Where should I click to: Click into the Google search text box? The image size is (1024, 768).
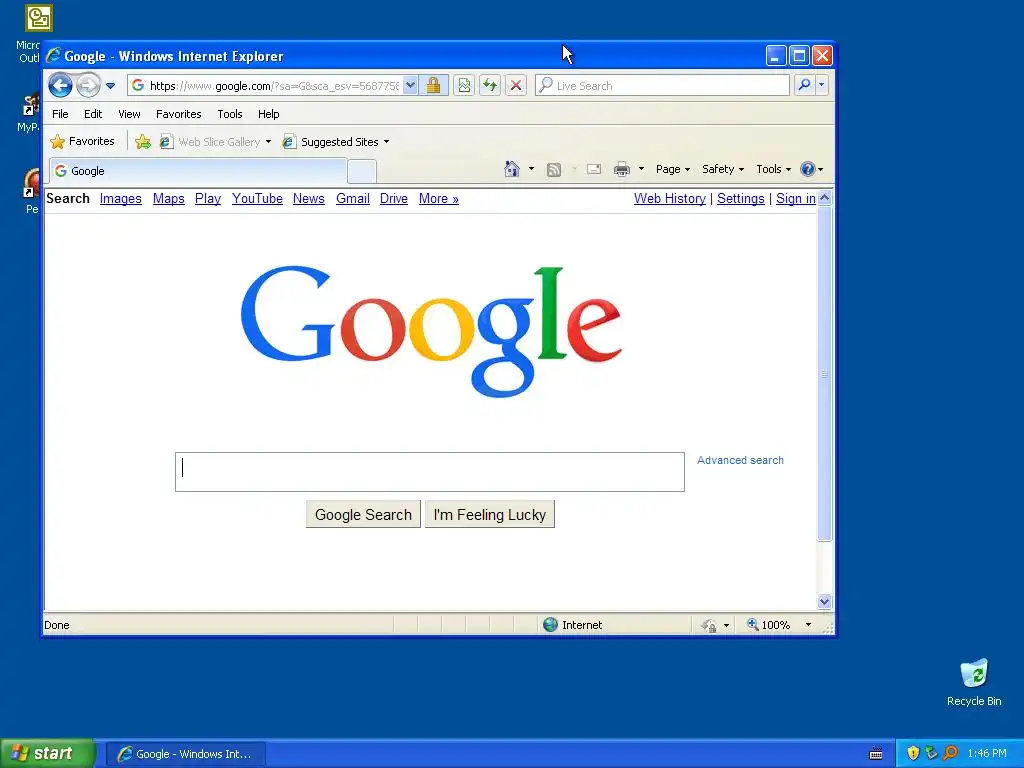coord(430,472)
